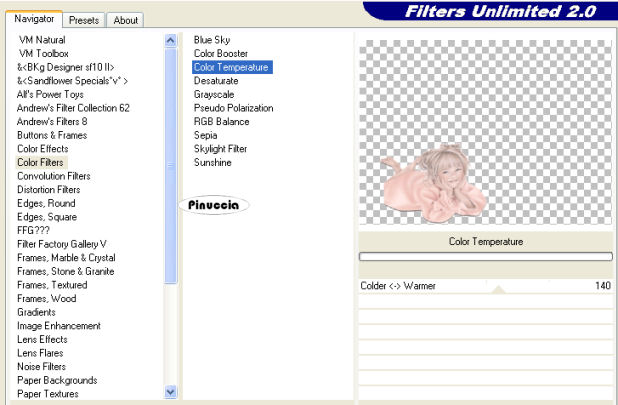This screenshot has width=618, height=405.
Task: Select Noise Filters category
Action: pyautogui.click(x=41, y=366)
